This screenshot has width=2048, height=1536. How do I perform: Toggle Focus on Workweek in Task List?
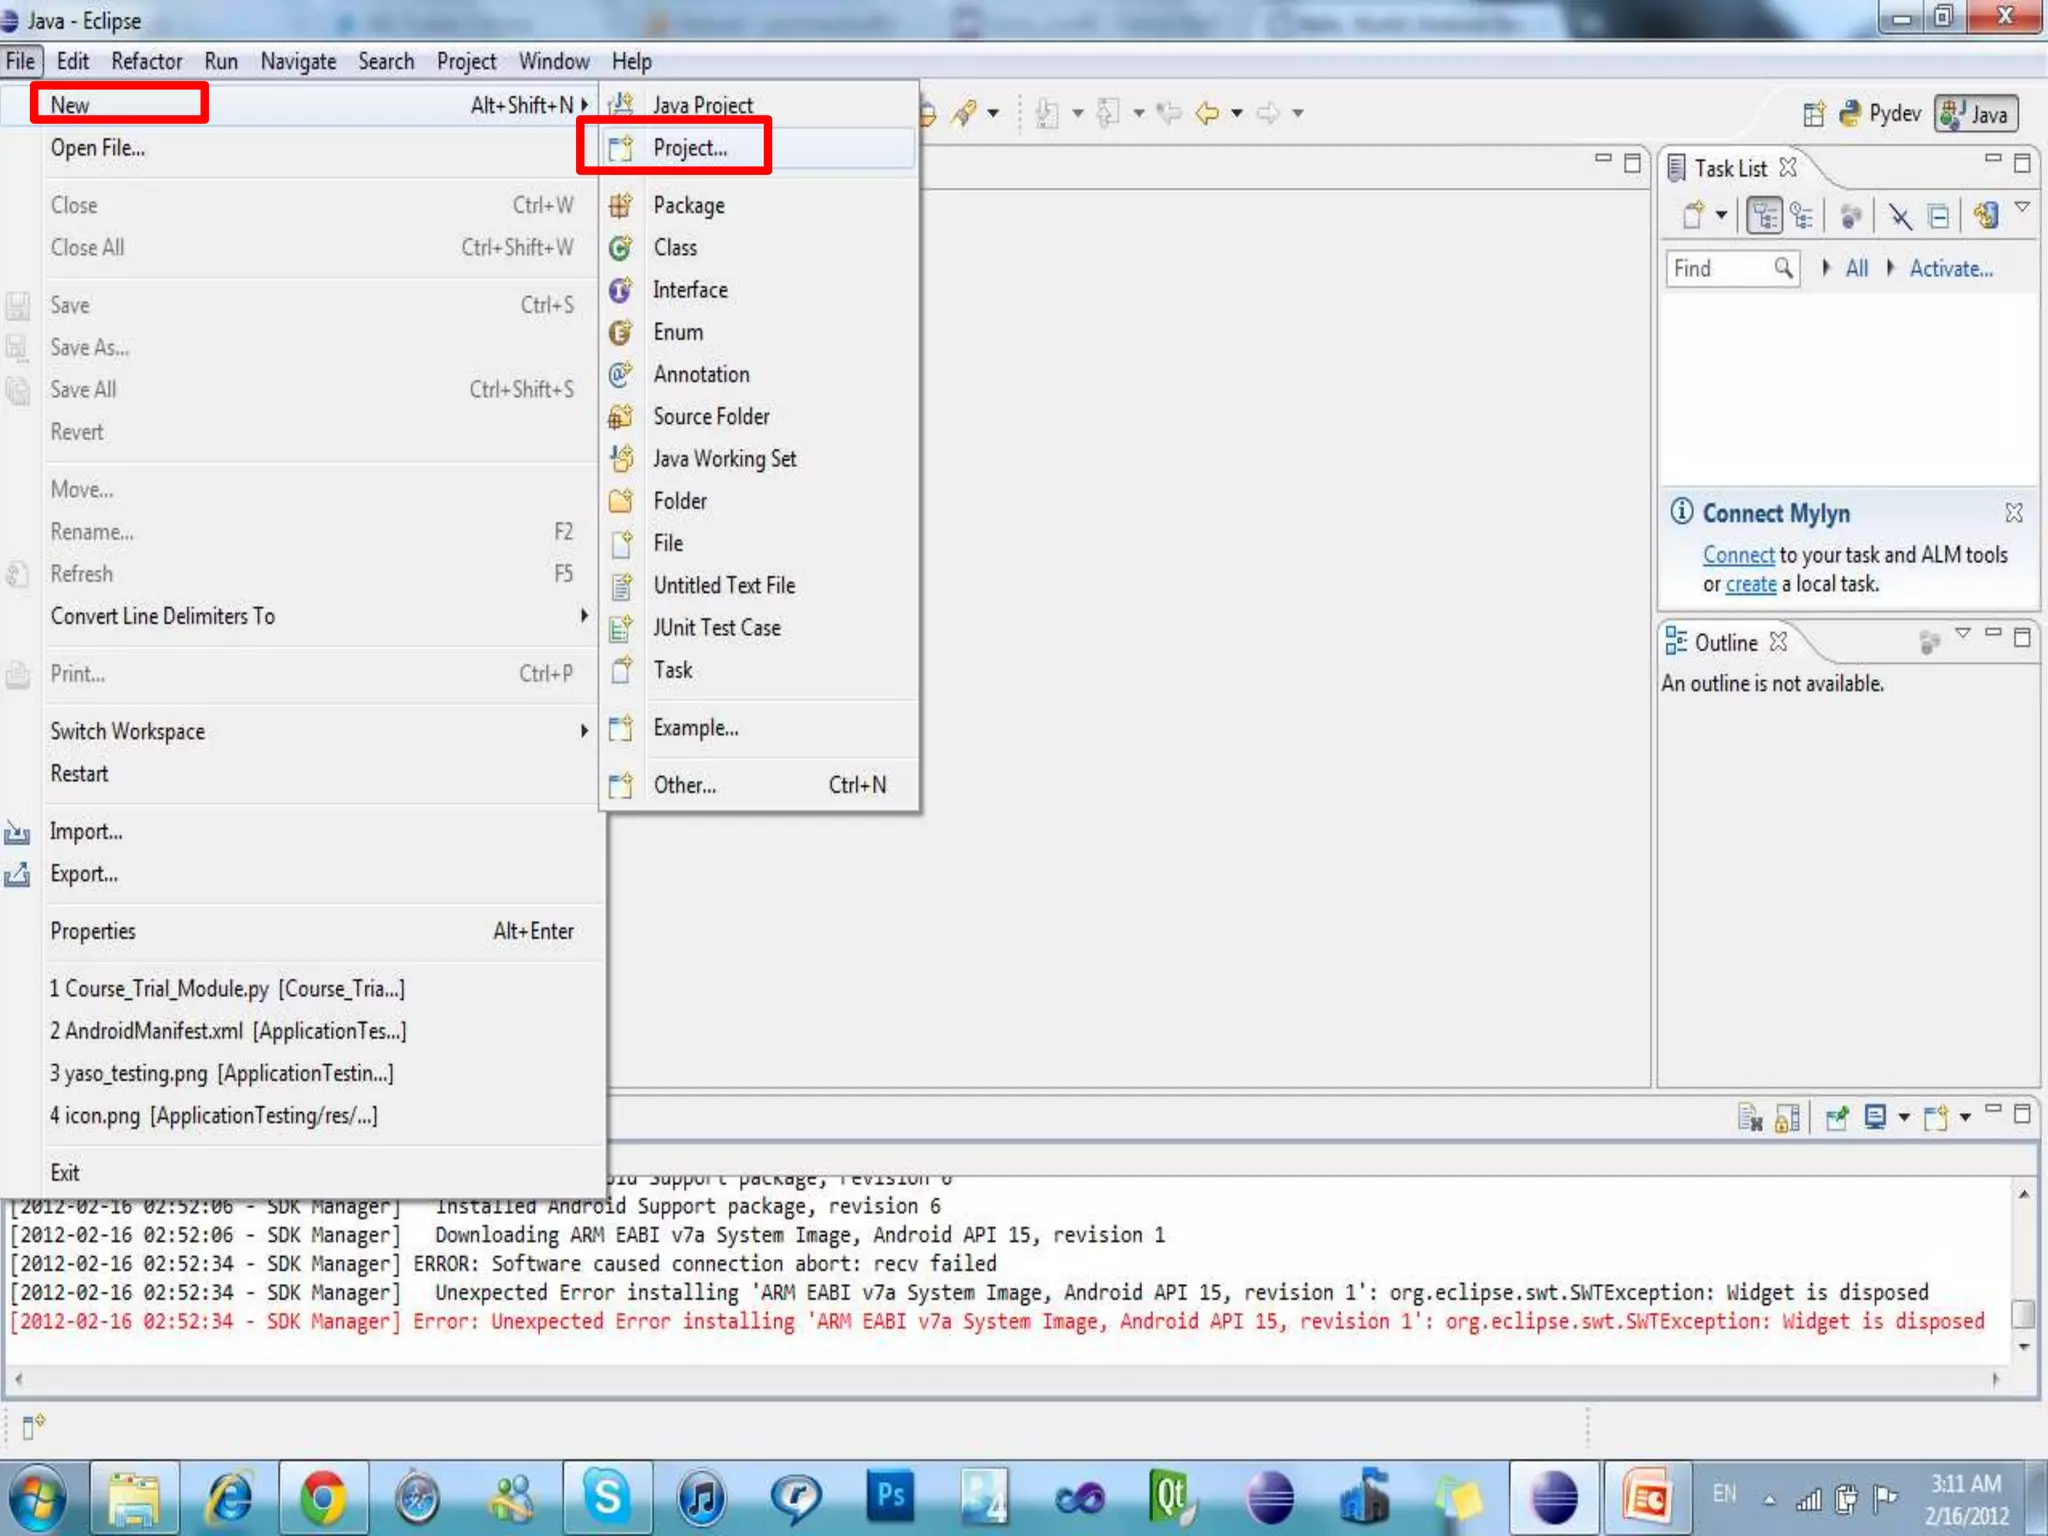(x=1850, y=216)
